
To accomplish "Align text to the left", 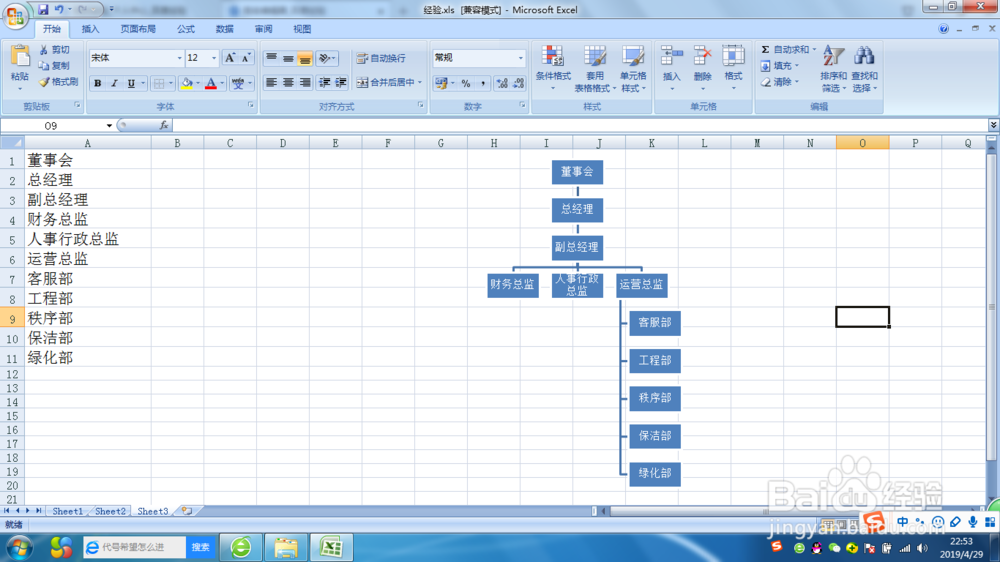I will [271, 82].
